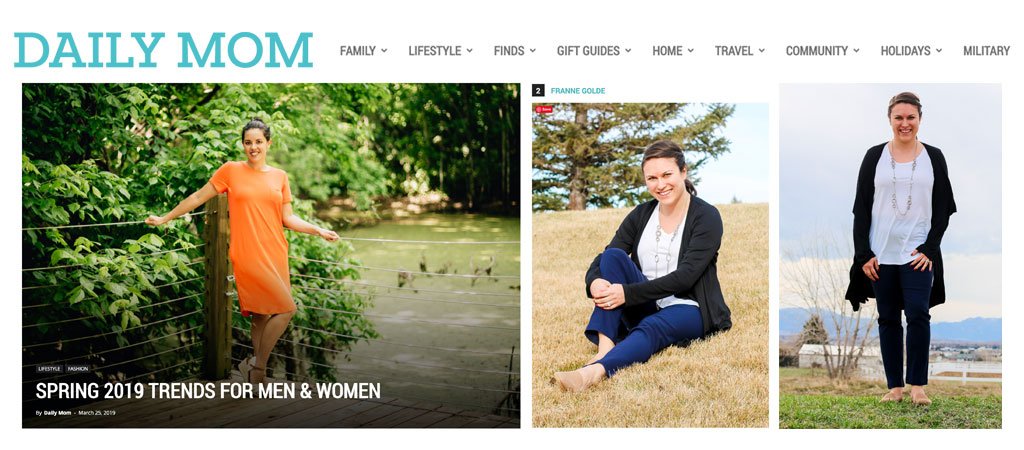
Task: Open the Franne Golde link
Action: coord(578,91)
